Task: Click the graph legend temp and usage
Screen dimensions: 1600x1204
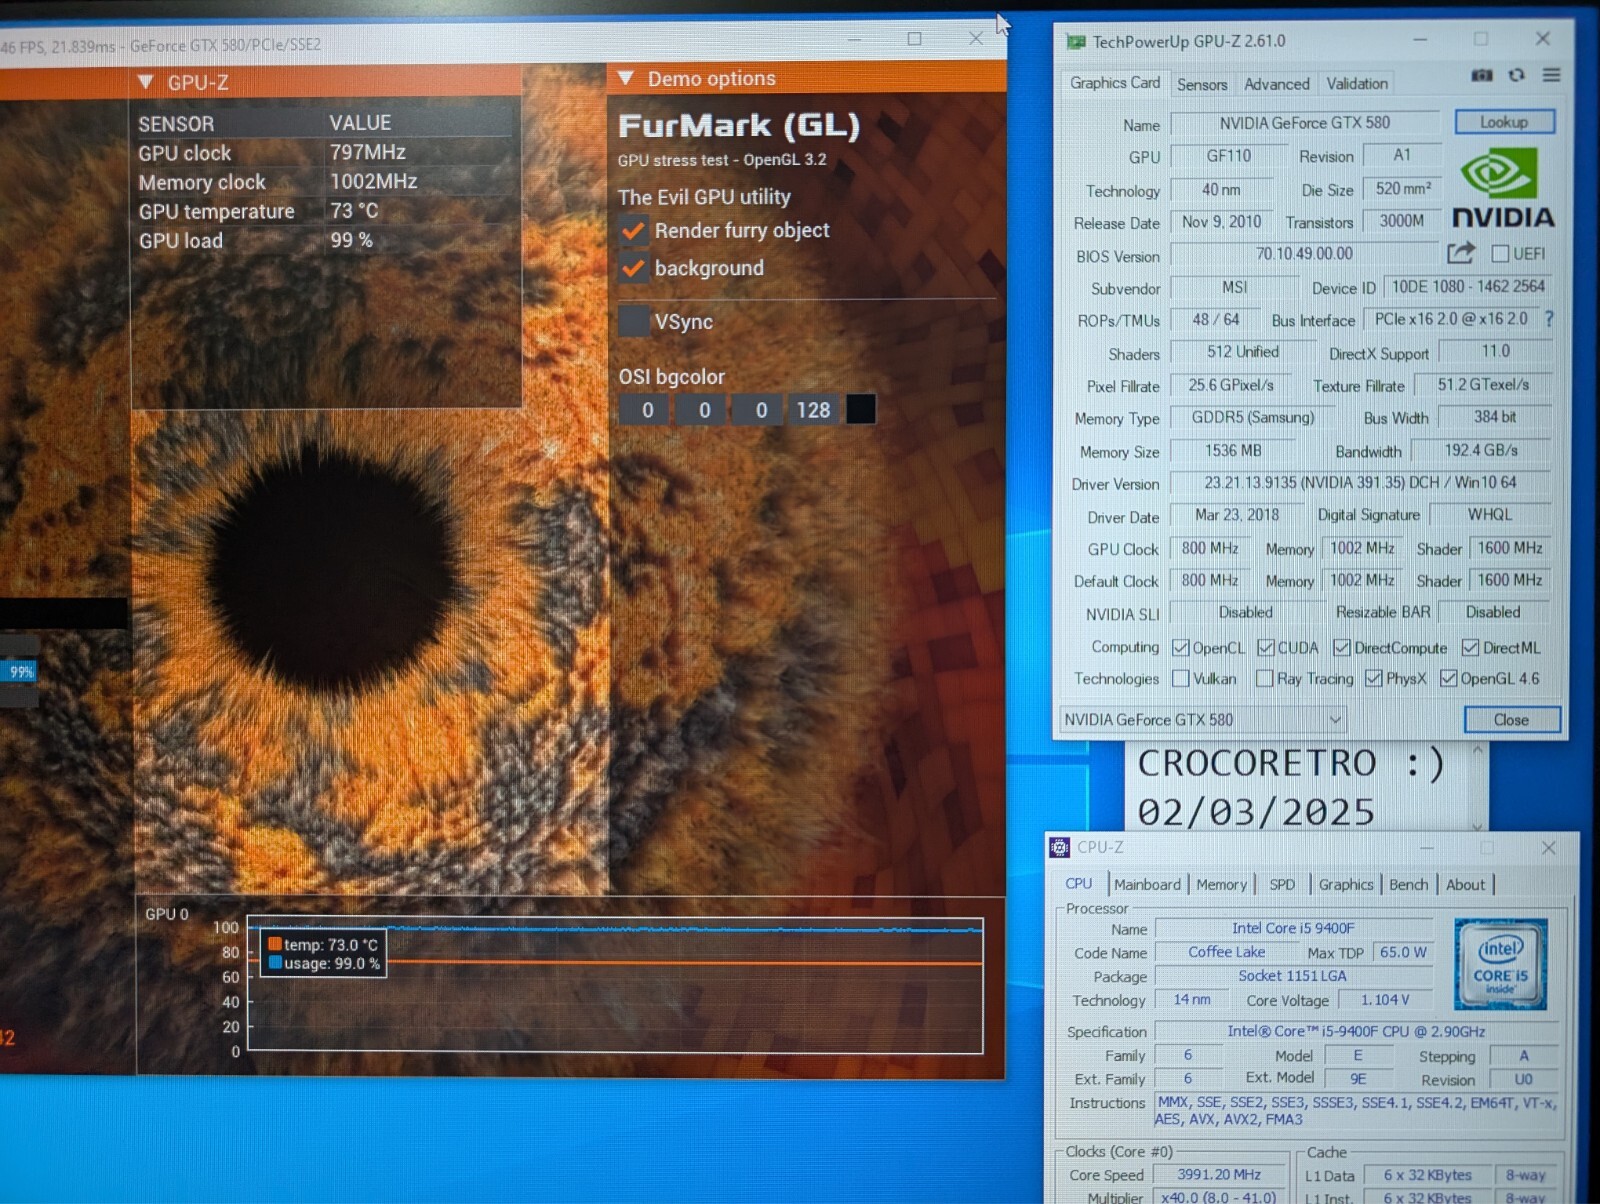Action: click(x=324, y=954)
